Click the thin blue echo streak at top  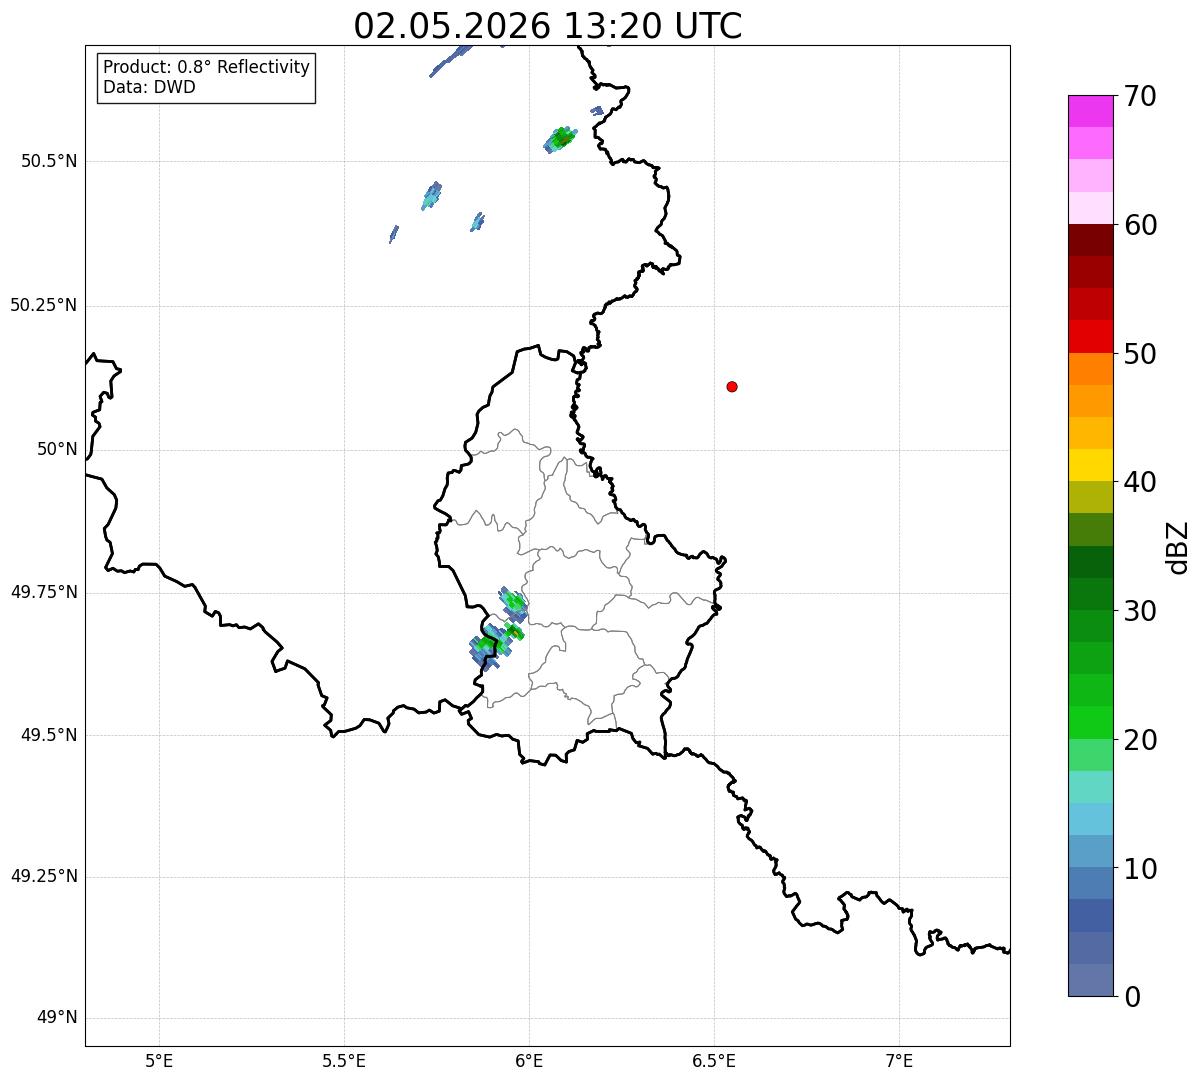coord(451,60)
